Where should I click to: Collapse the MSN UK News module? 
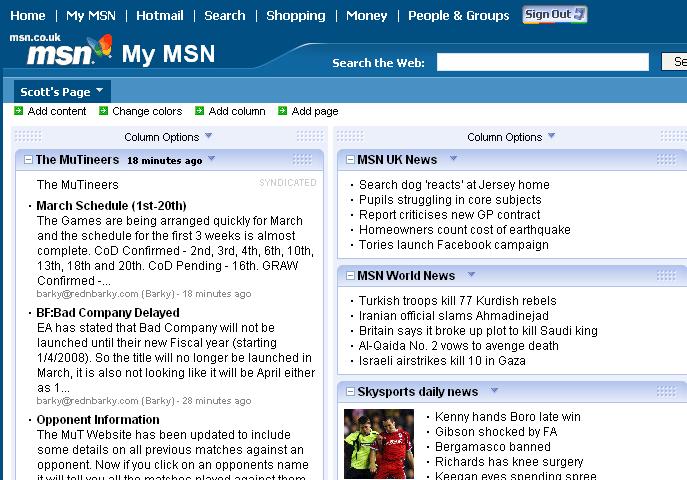point(349,160)
